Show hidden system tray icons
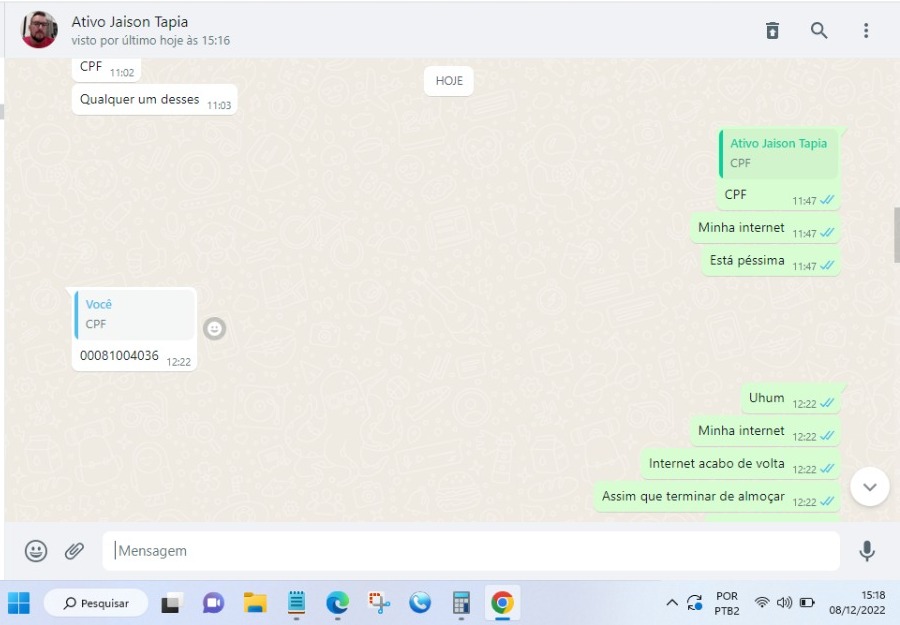The height and width of the screenshot is (625, 900). pyautogui.click(x=671, y=603)
